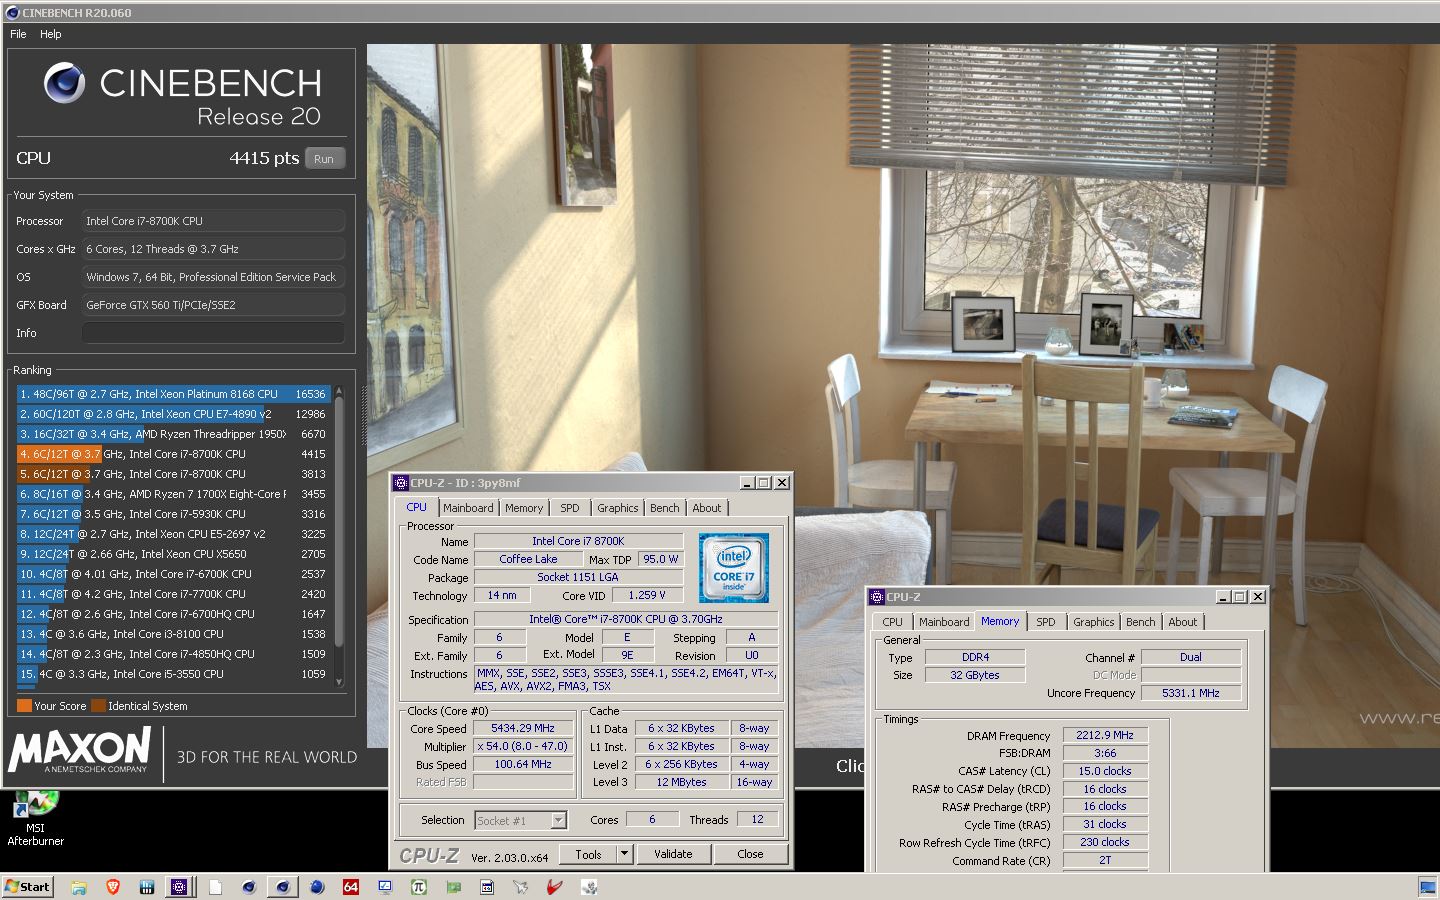Image resolution: width=1440 pixels, height=900 pixels.
Task: Click the GFX Board field GeForce GTX 560 Ti
Action: pos(213,305)
